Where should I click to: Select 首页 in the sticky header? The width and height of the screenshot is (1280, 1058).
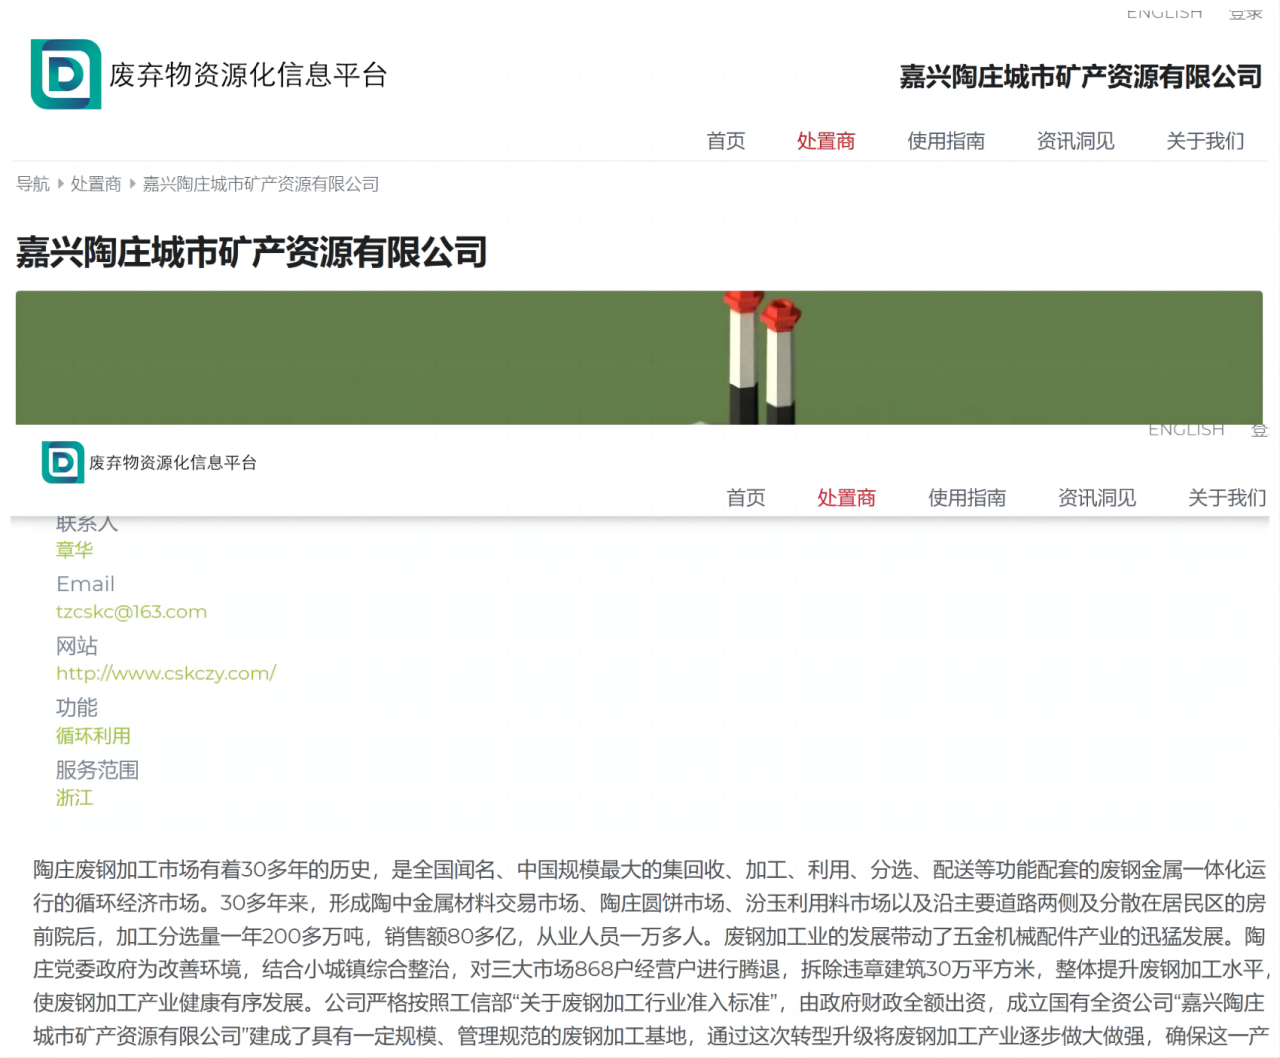746,497
